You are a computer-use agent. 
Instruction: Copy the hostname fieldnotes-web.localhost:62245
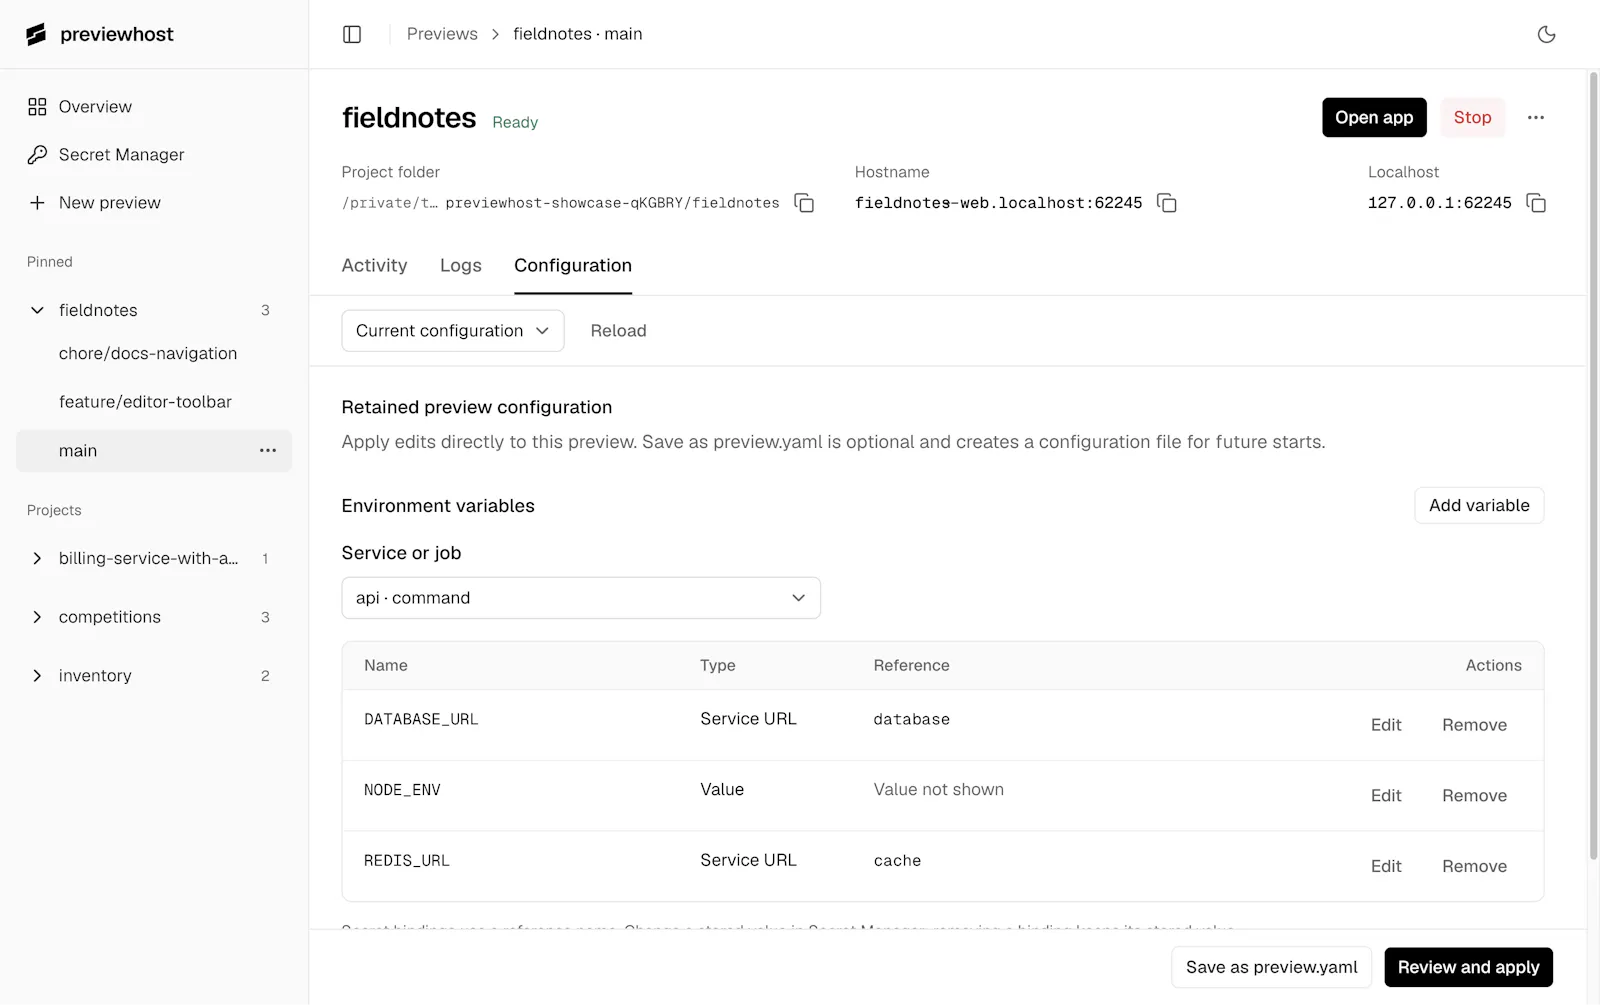pyautogui.click(x=1166, y=203)
